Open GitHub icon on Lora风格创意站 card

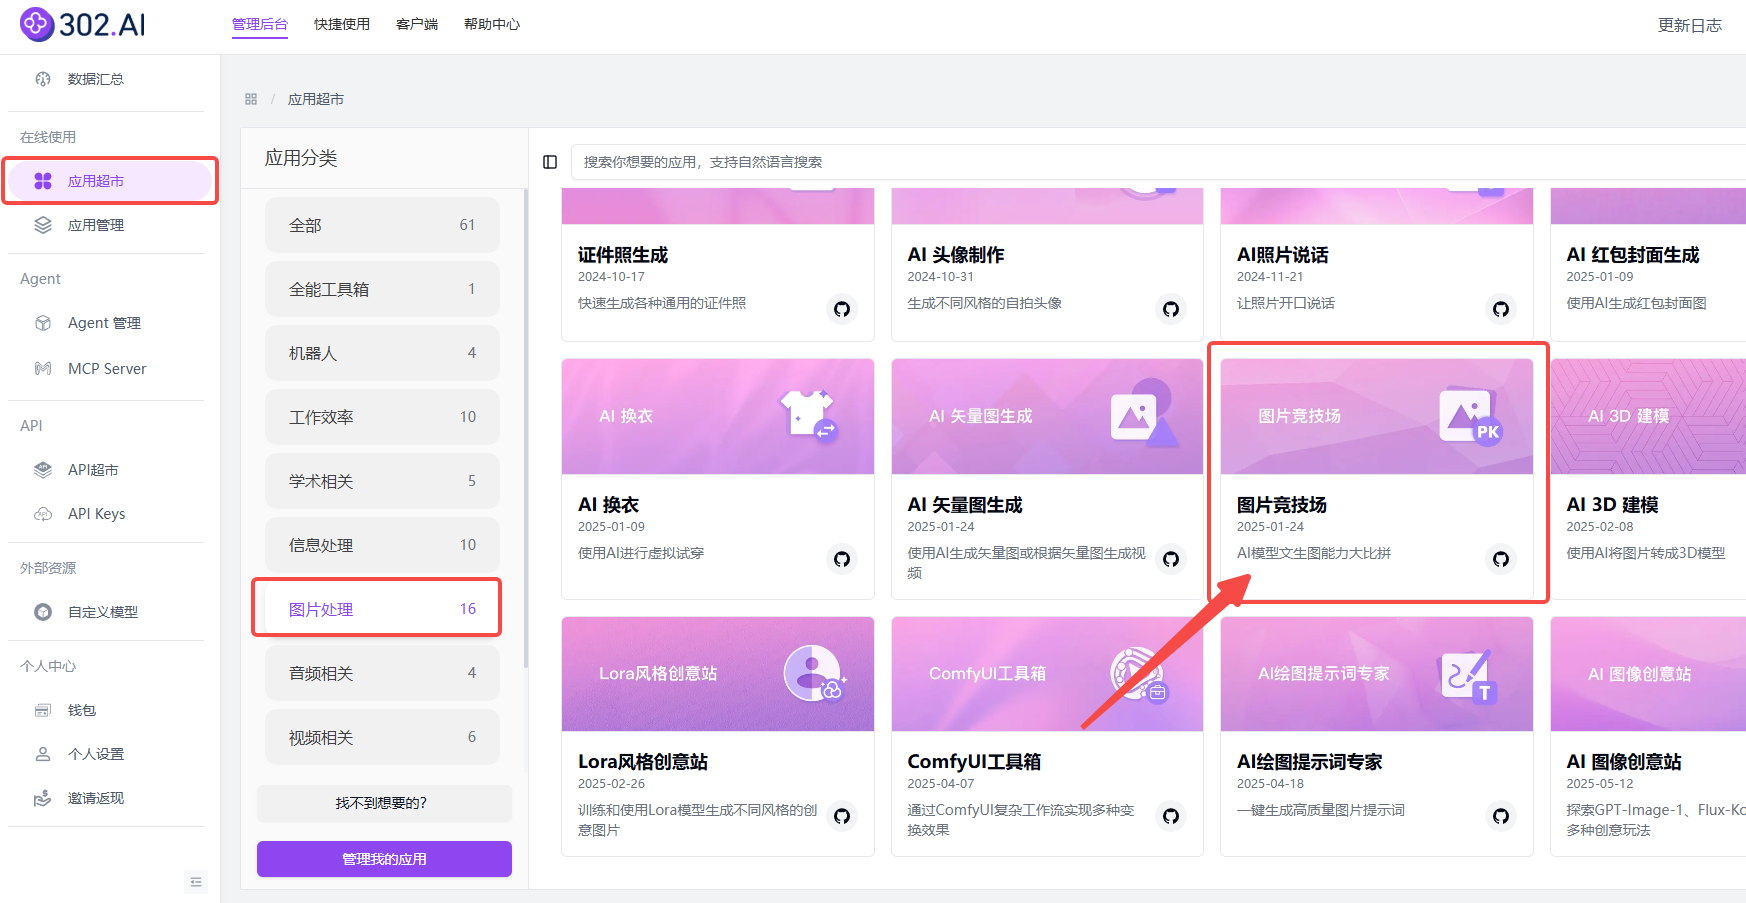click(x=842, y=816)
